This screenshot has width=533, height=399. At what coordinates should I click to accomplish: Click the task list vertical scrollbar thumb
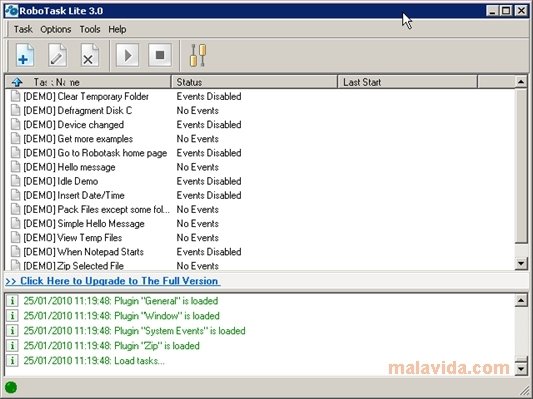coord(521,166)
